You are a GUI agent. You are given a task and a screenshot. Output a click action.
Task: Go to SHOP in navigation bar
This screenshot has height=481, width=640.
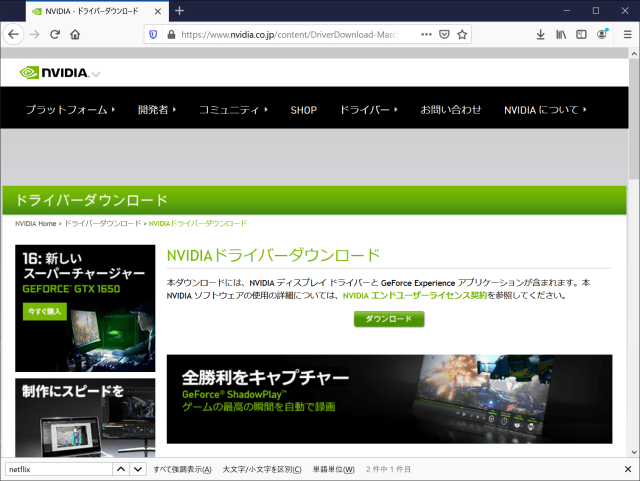point(303,110)
